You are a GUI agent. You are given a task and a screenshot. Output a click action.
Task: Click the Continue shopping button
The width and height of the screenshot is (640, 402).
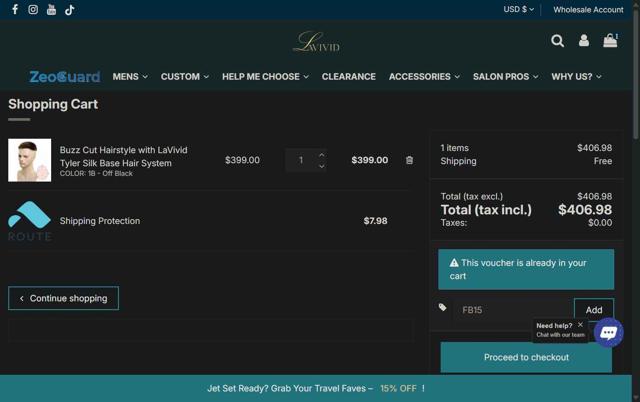tap(63, 298)
